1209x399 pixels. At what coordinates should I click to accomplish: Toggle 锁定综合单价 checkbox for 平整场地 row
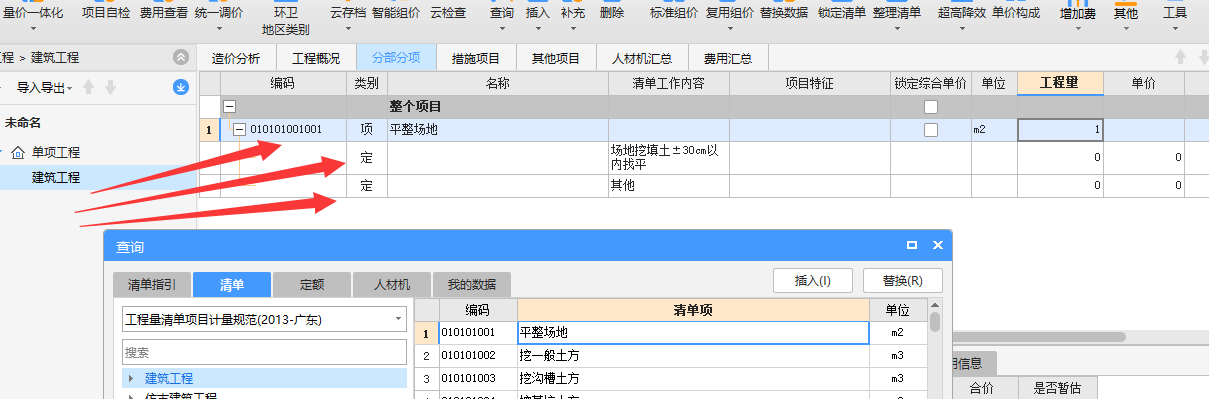[x=931, y=130]
